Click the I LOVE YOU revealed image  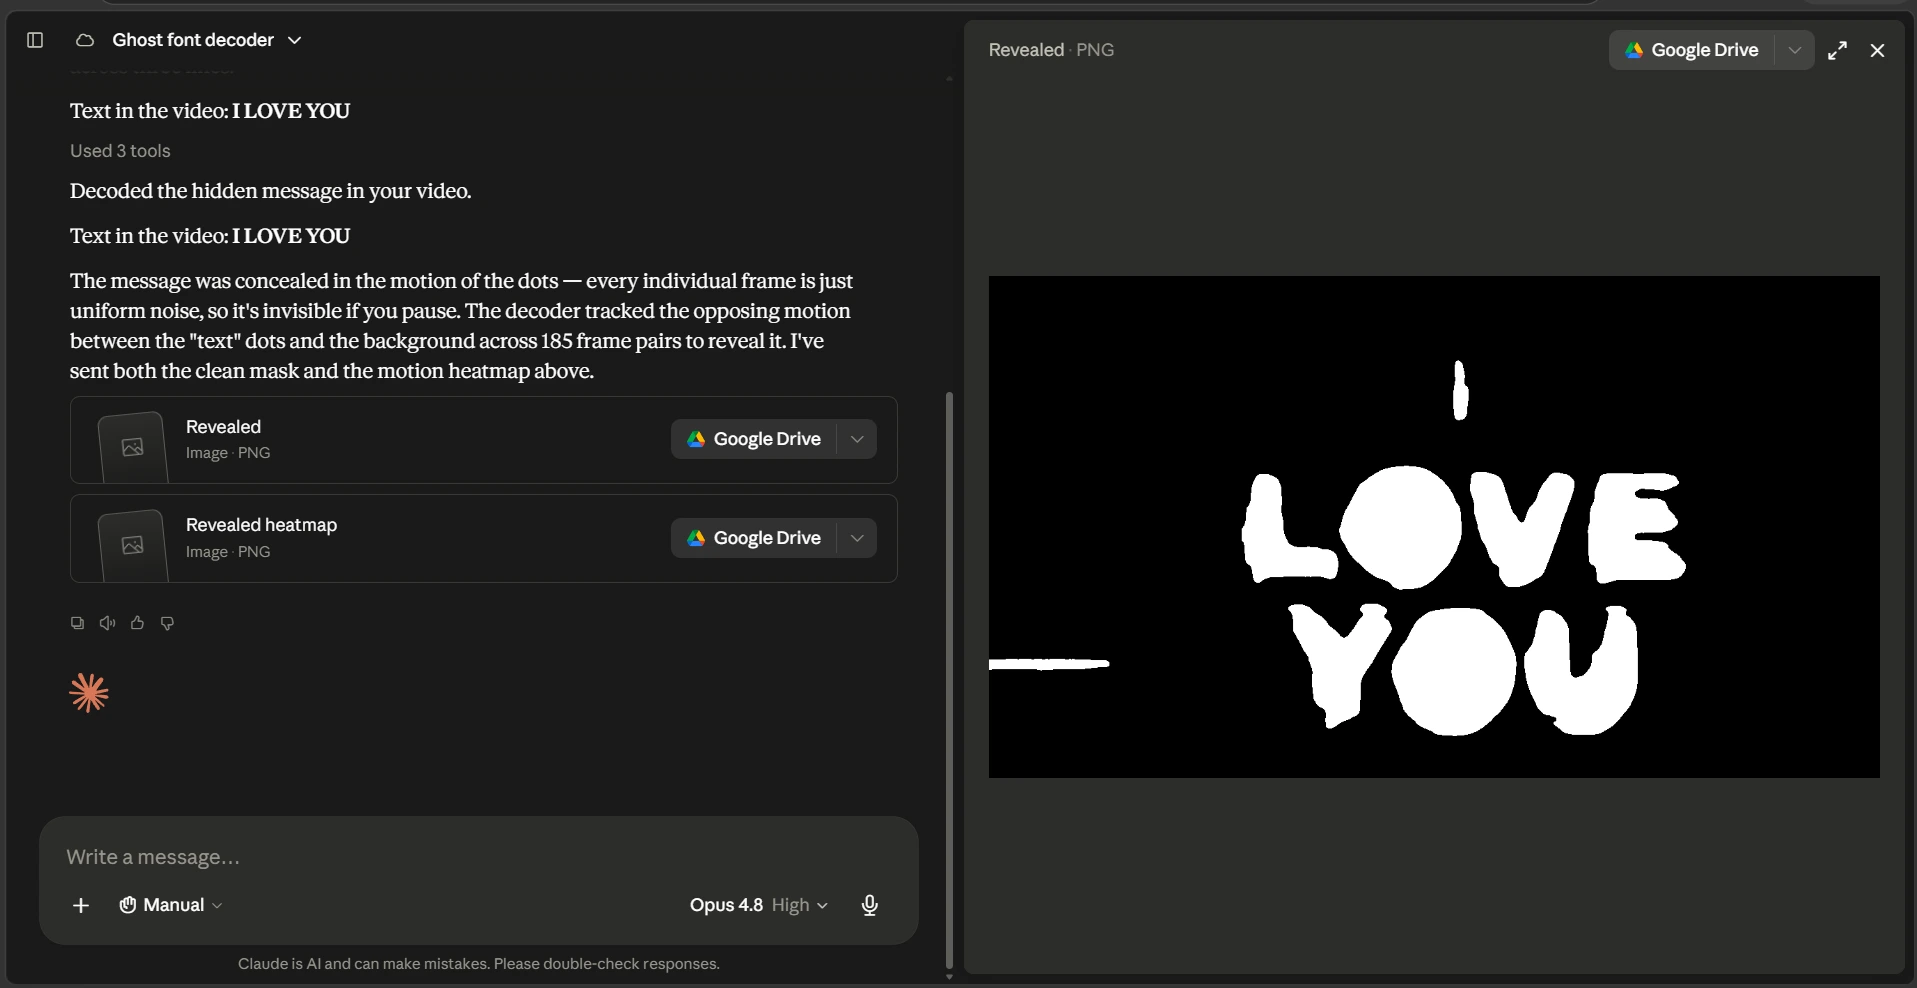(x=1434, y=527)
